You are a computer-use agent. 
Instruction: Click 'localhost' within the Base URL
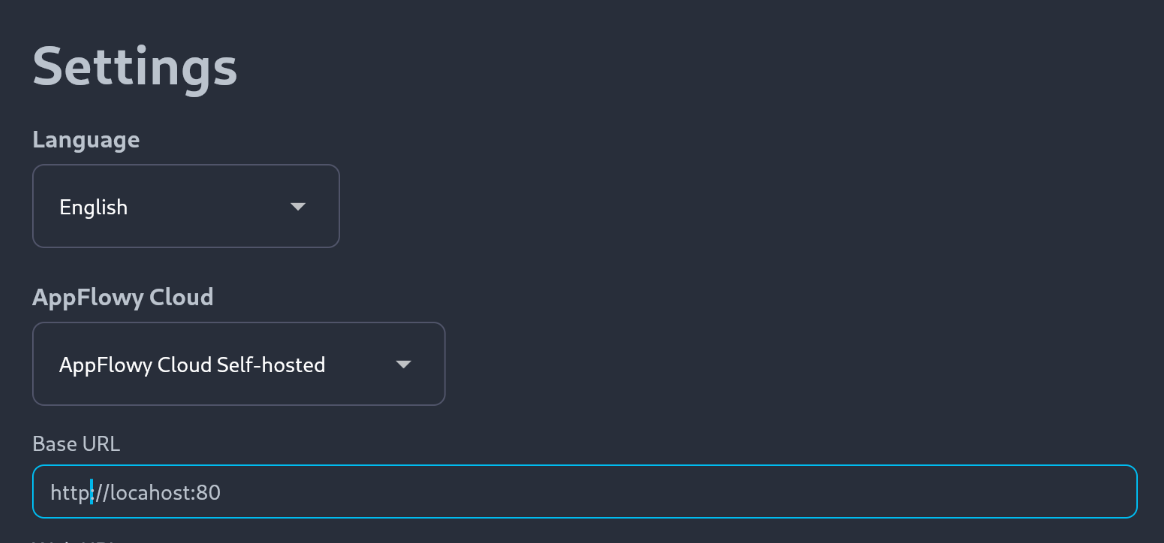tap(151, 492)
